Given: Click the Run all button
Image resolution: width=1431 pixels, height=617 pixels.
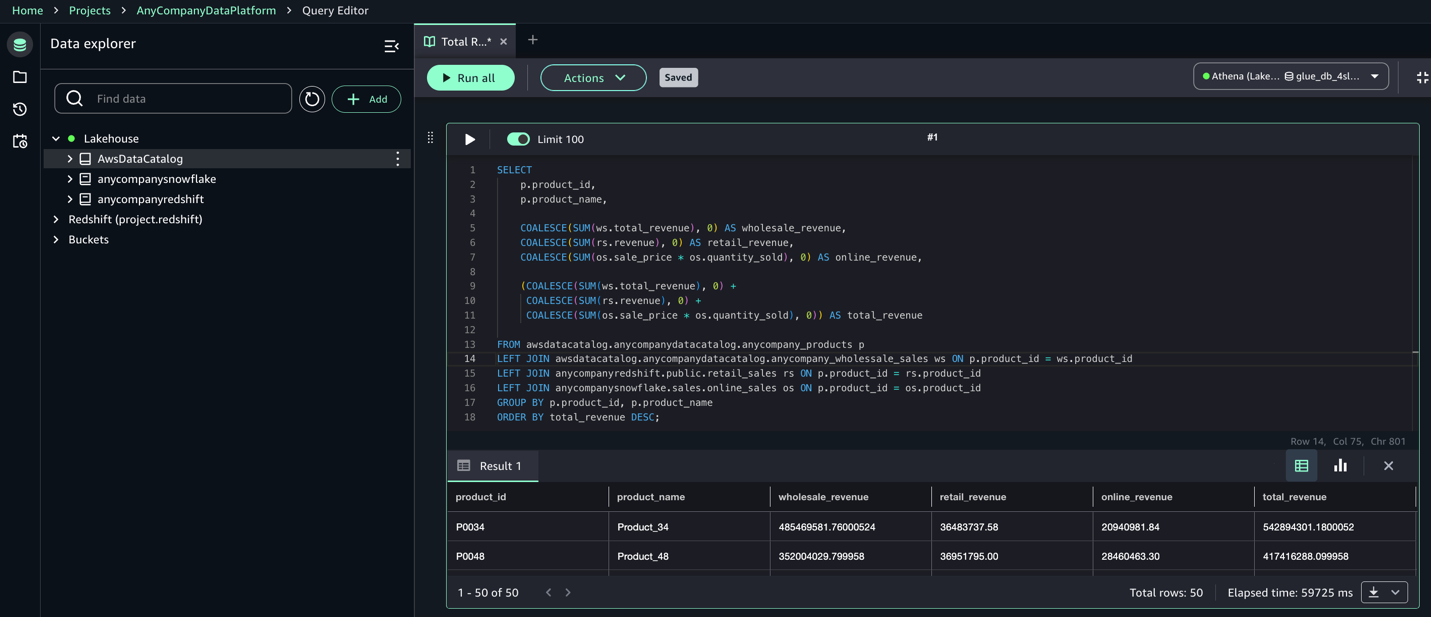Looking at the screenshot, I should (x=470, y=78).
